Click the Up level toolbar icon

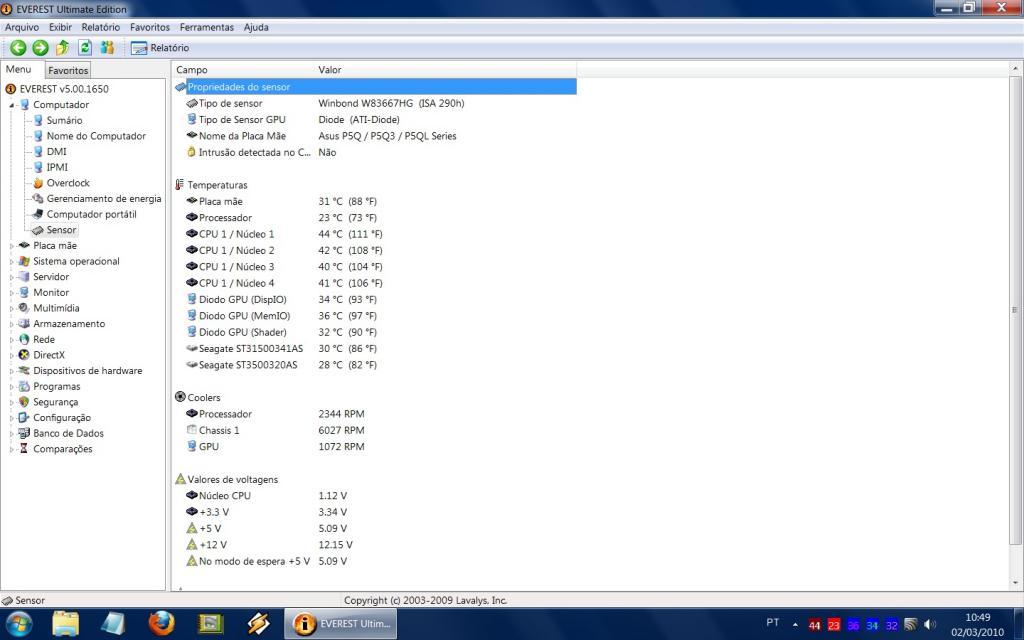pyautogui.click(x=63, y=47)
